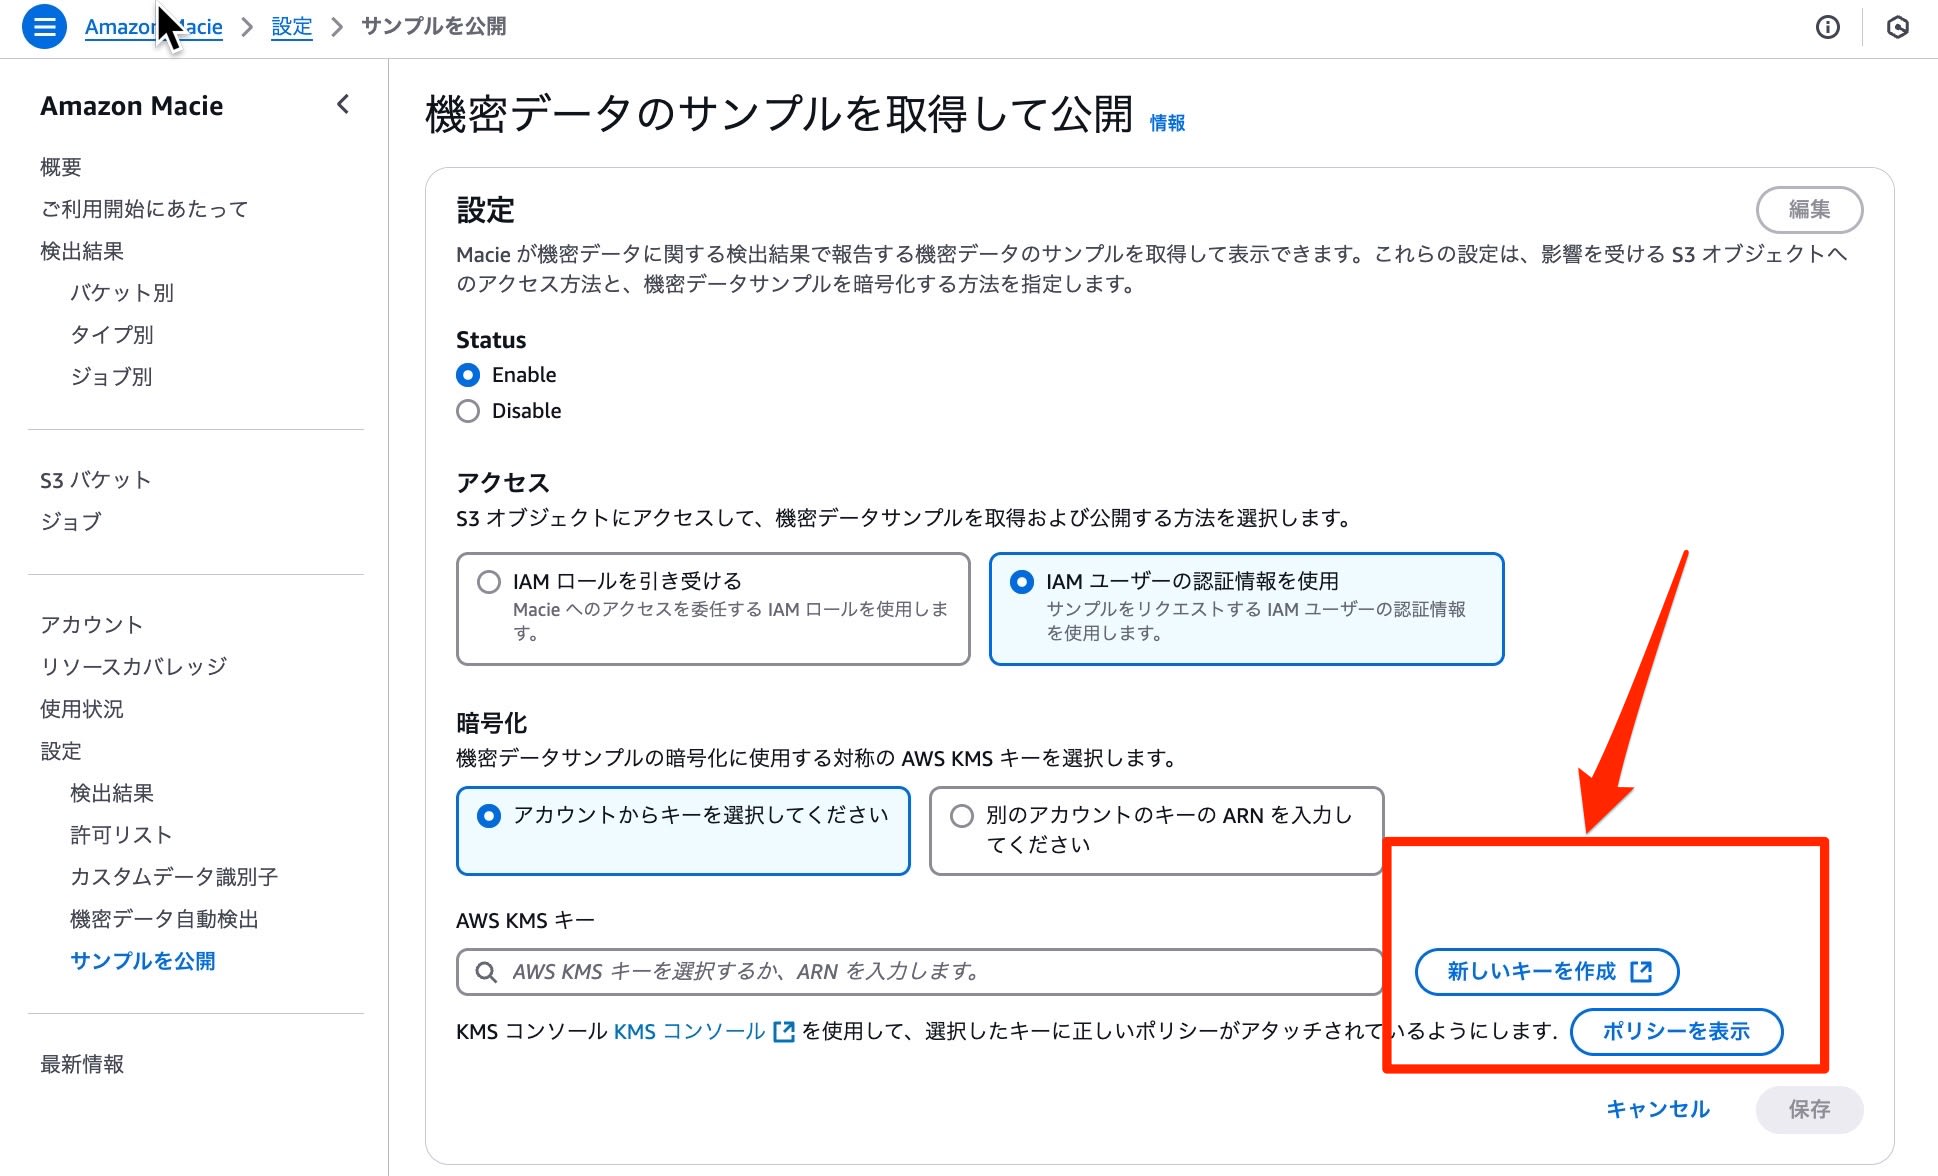
Task: Go to the 設定 breadcrumb link
Action: [292, 27]
